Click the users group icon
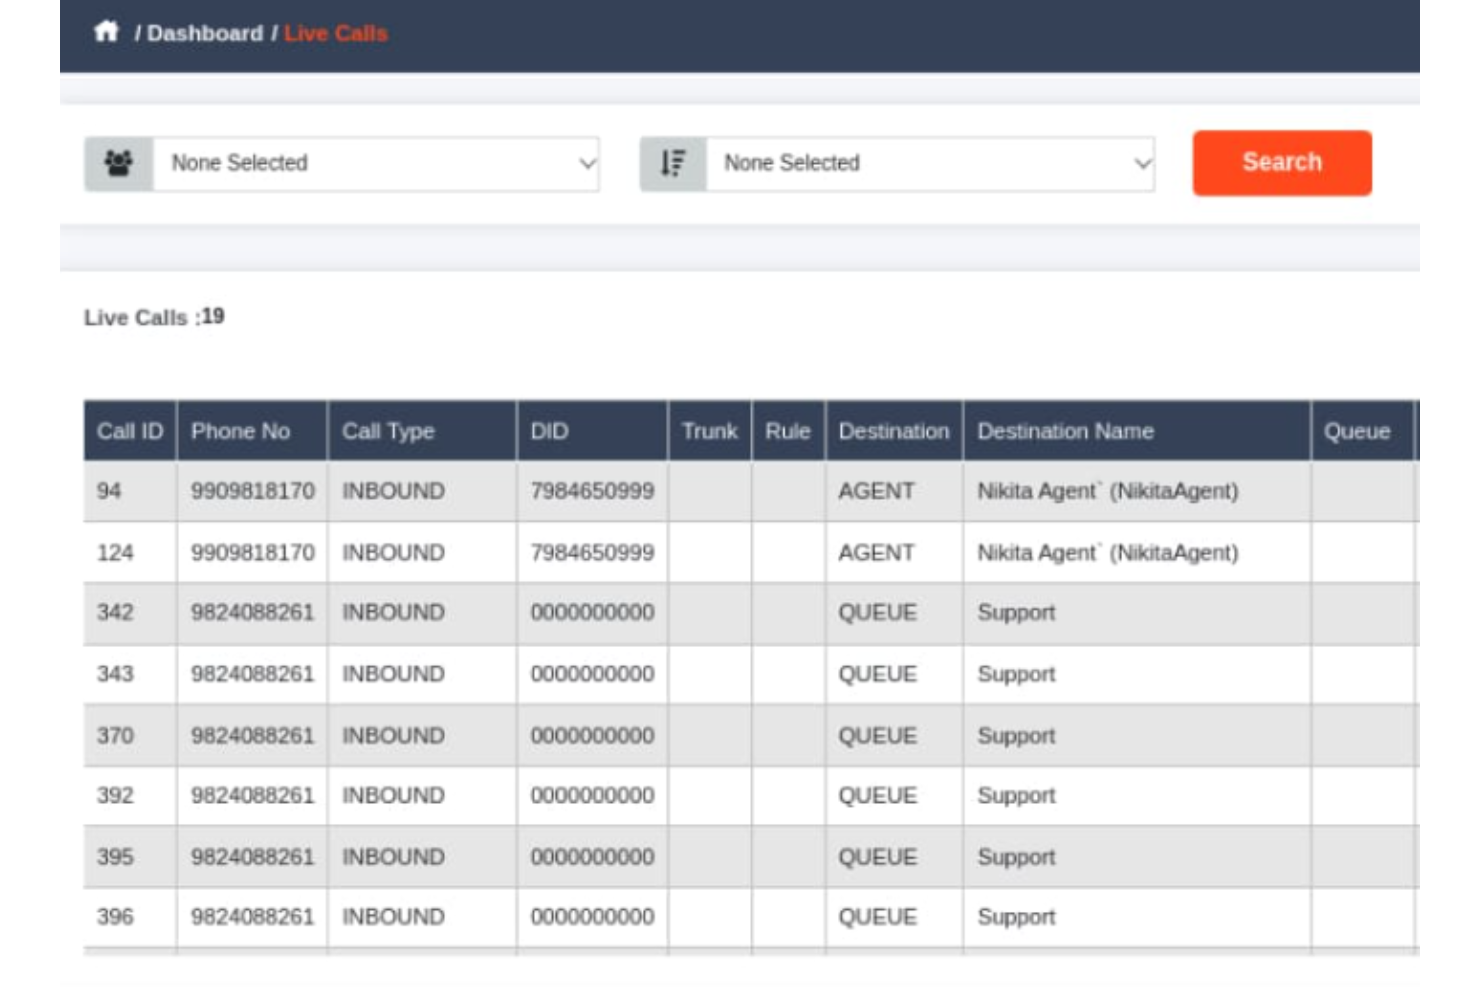Viewport: 1480px width, 987px height. [119, 163]
